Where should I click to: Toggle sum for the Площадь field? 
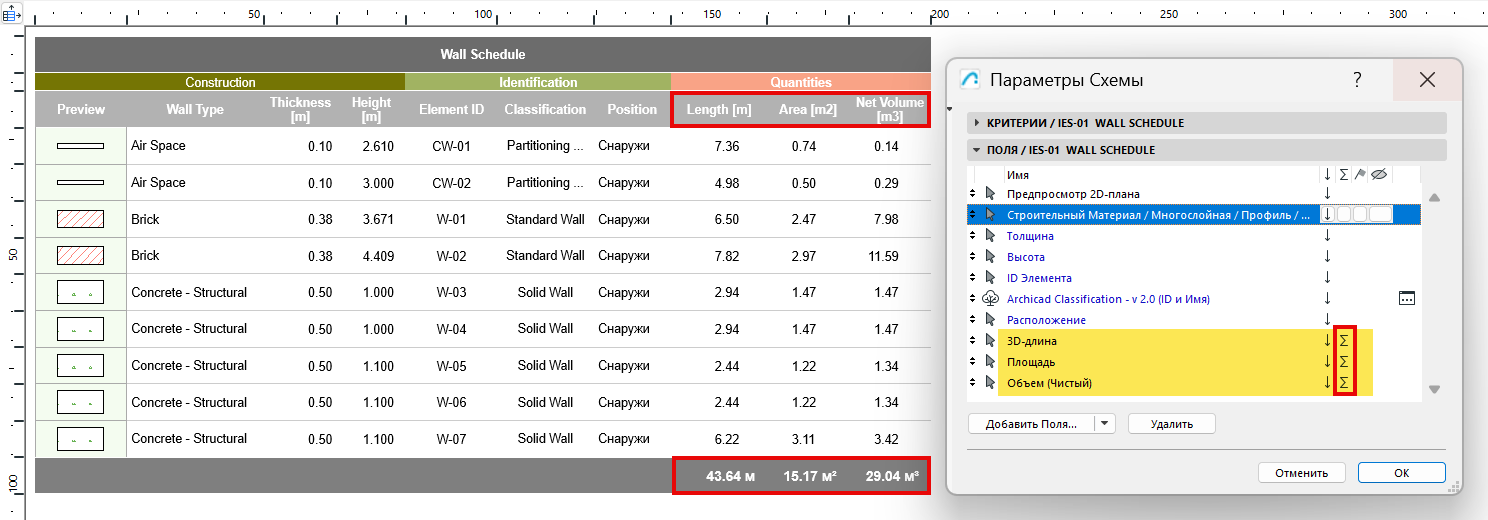click(x=1345, y=362)
